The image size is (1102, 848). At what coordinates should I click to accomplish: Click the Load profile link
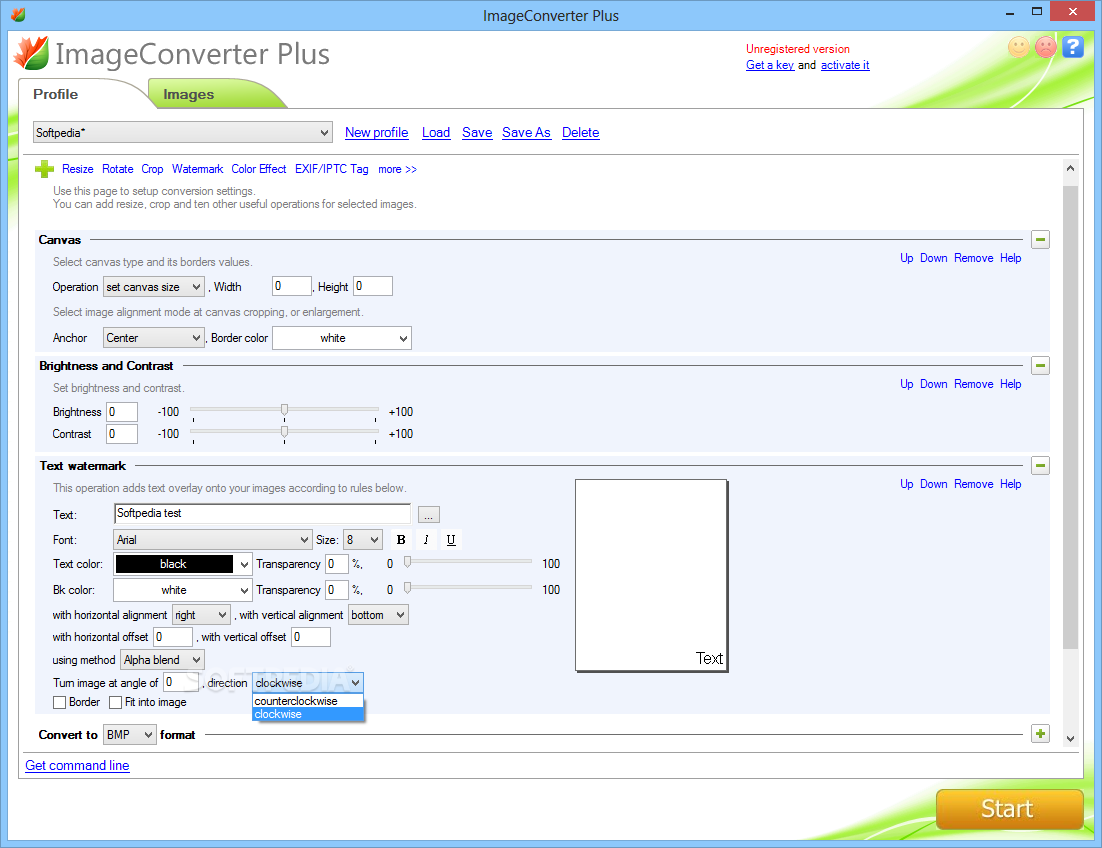[x=436, y=132]
